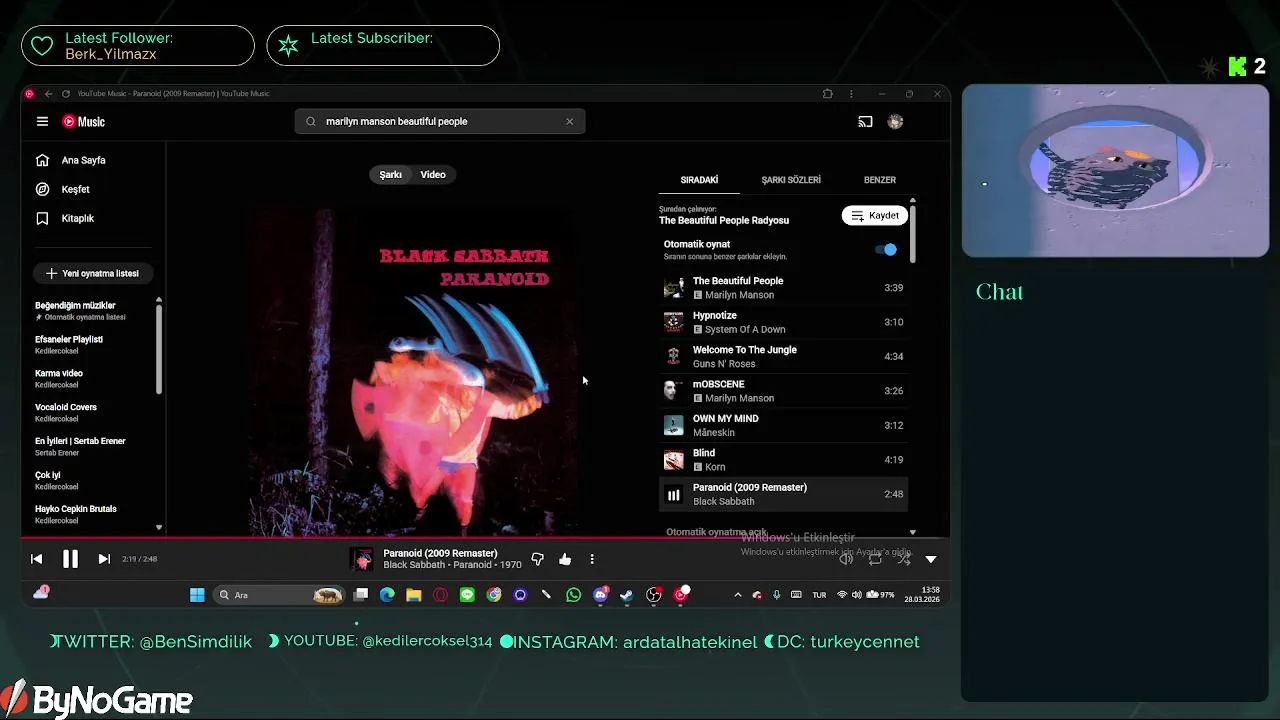Click the search magnifier icon

pos(310,122)
